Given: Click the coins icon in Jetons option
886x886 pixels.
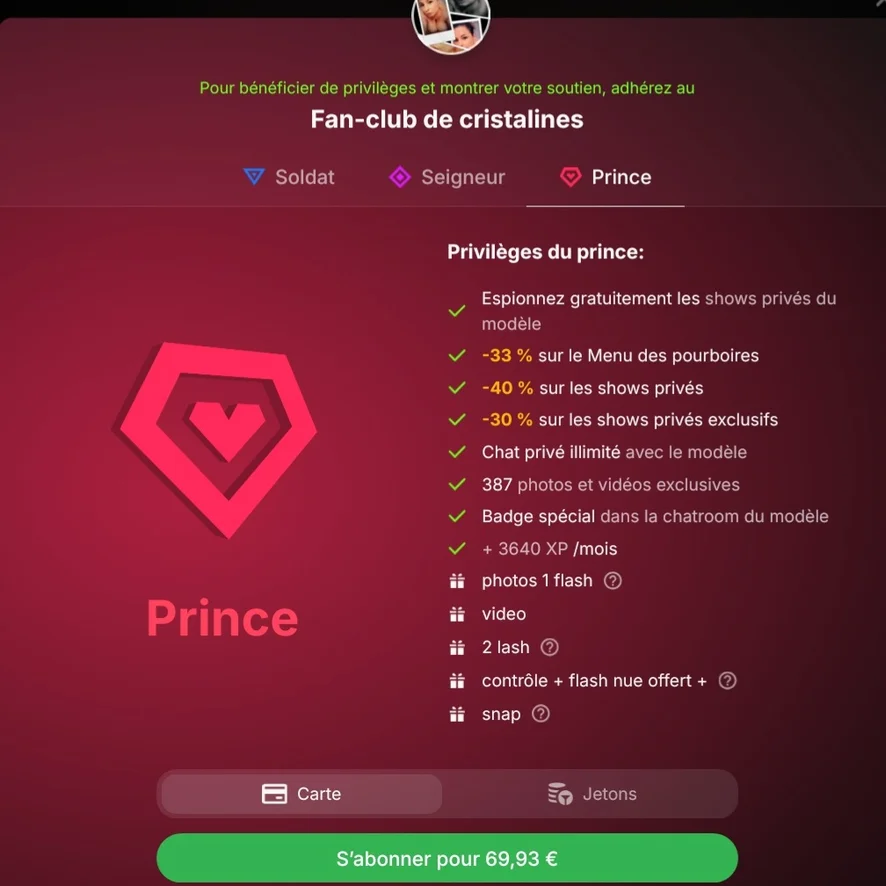Looking at the screenshot, I should 560,794.
